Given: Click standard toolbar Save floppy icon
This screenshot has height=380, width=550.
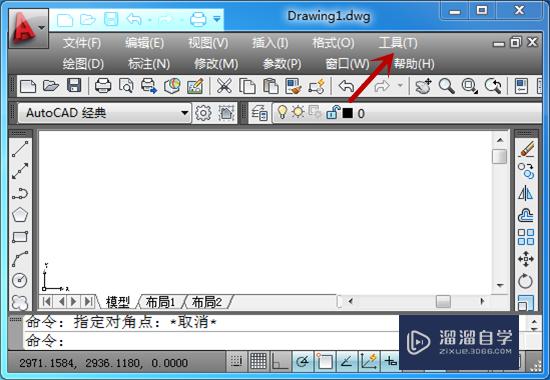Looking at the screenshot, I should point(74,86).
